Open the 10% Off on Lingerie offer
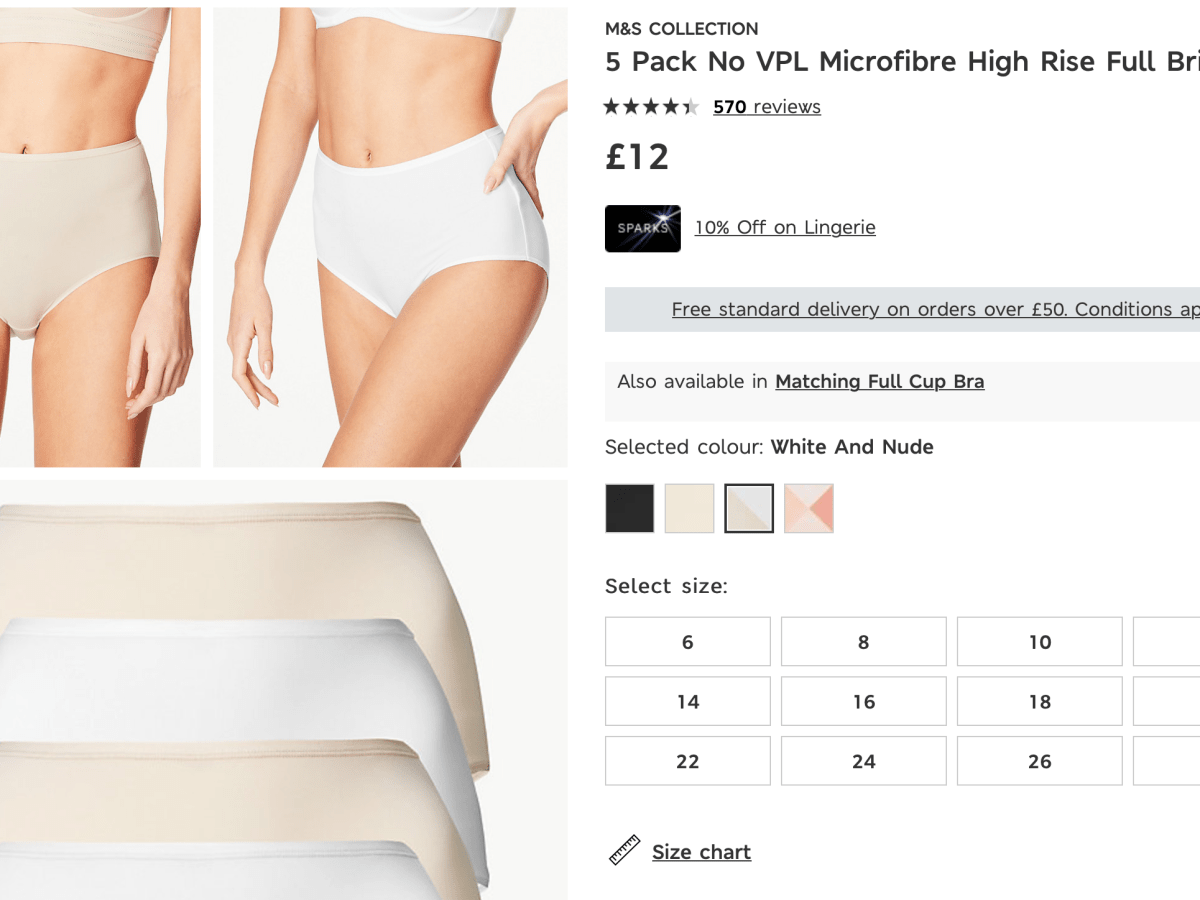 coord(785,228)
